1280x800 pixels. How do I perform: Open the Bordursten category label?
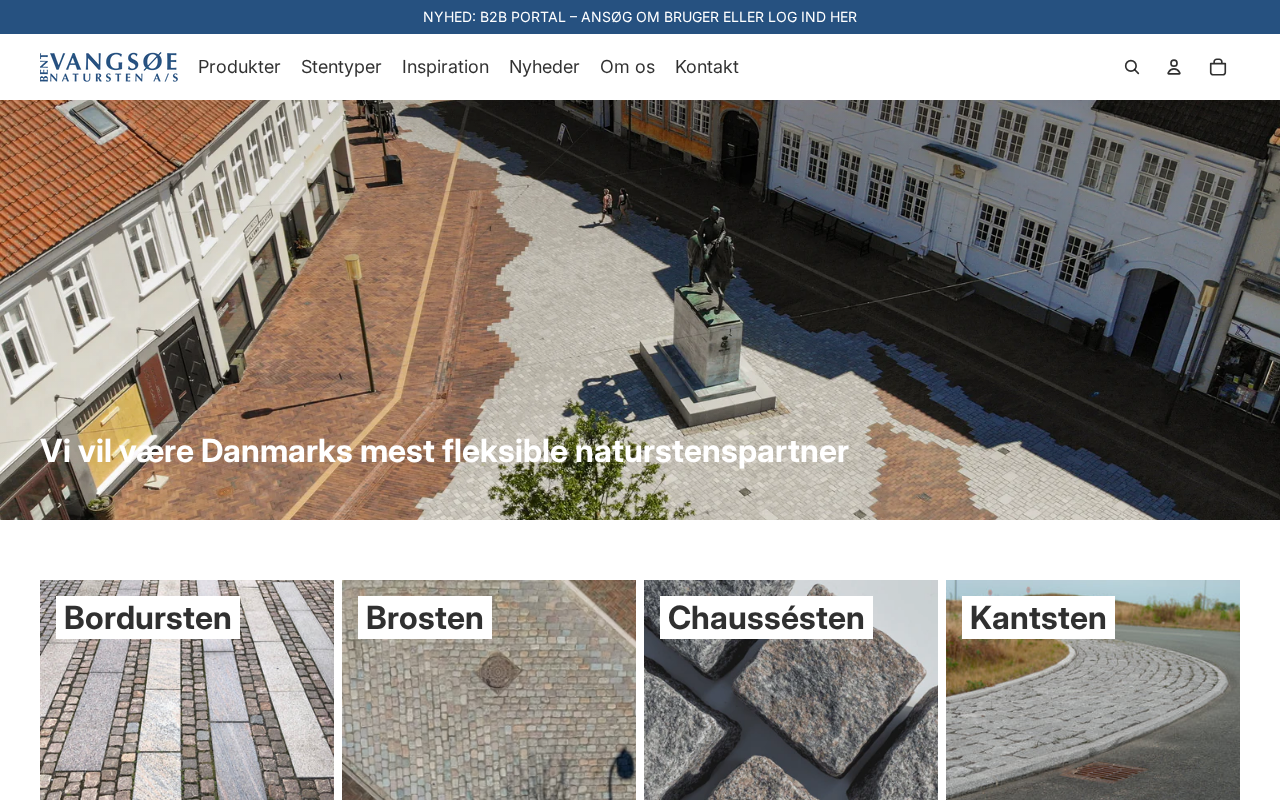148,618
